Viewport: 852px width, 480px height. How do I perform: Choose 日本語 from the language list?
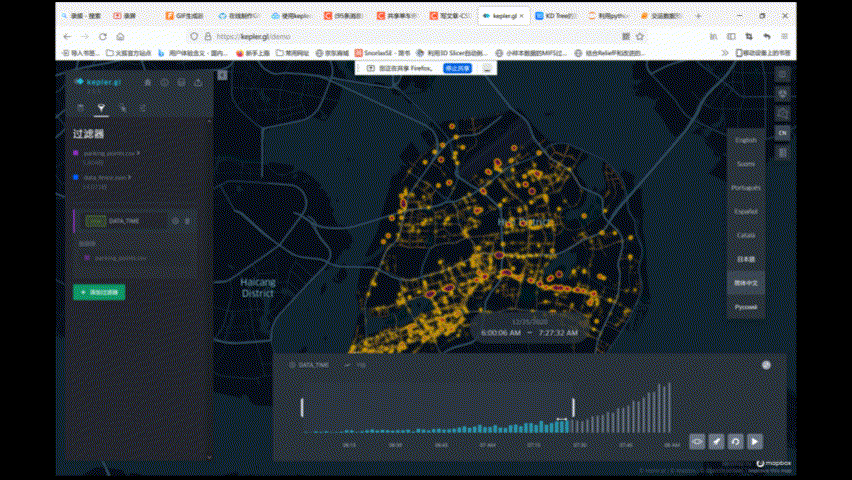click(x=746, y=259)
